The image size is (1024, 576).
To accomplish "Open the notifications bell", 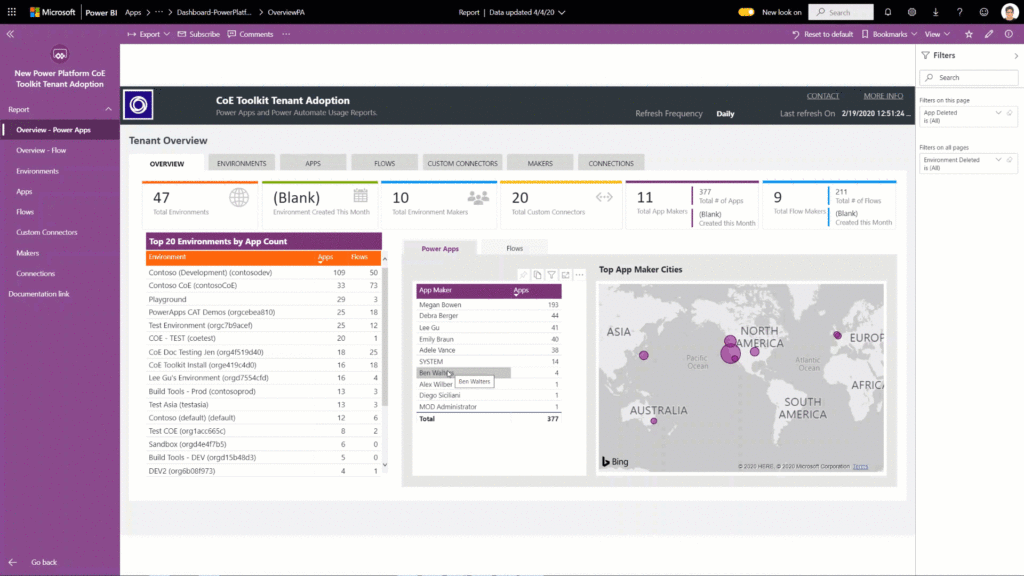I will coord(888,12).
